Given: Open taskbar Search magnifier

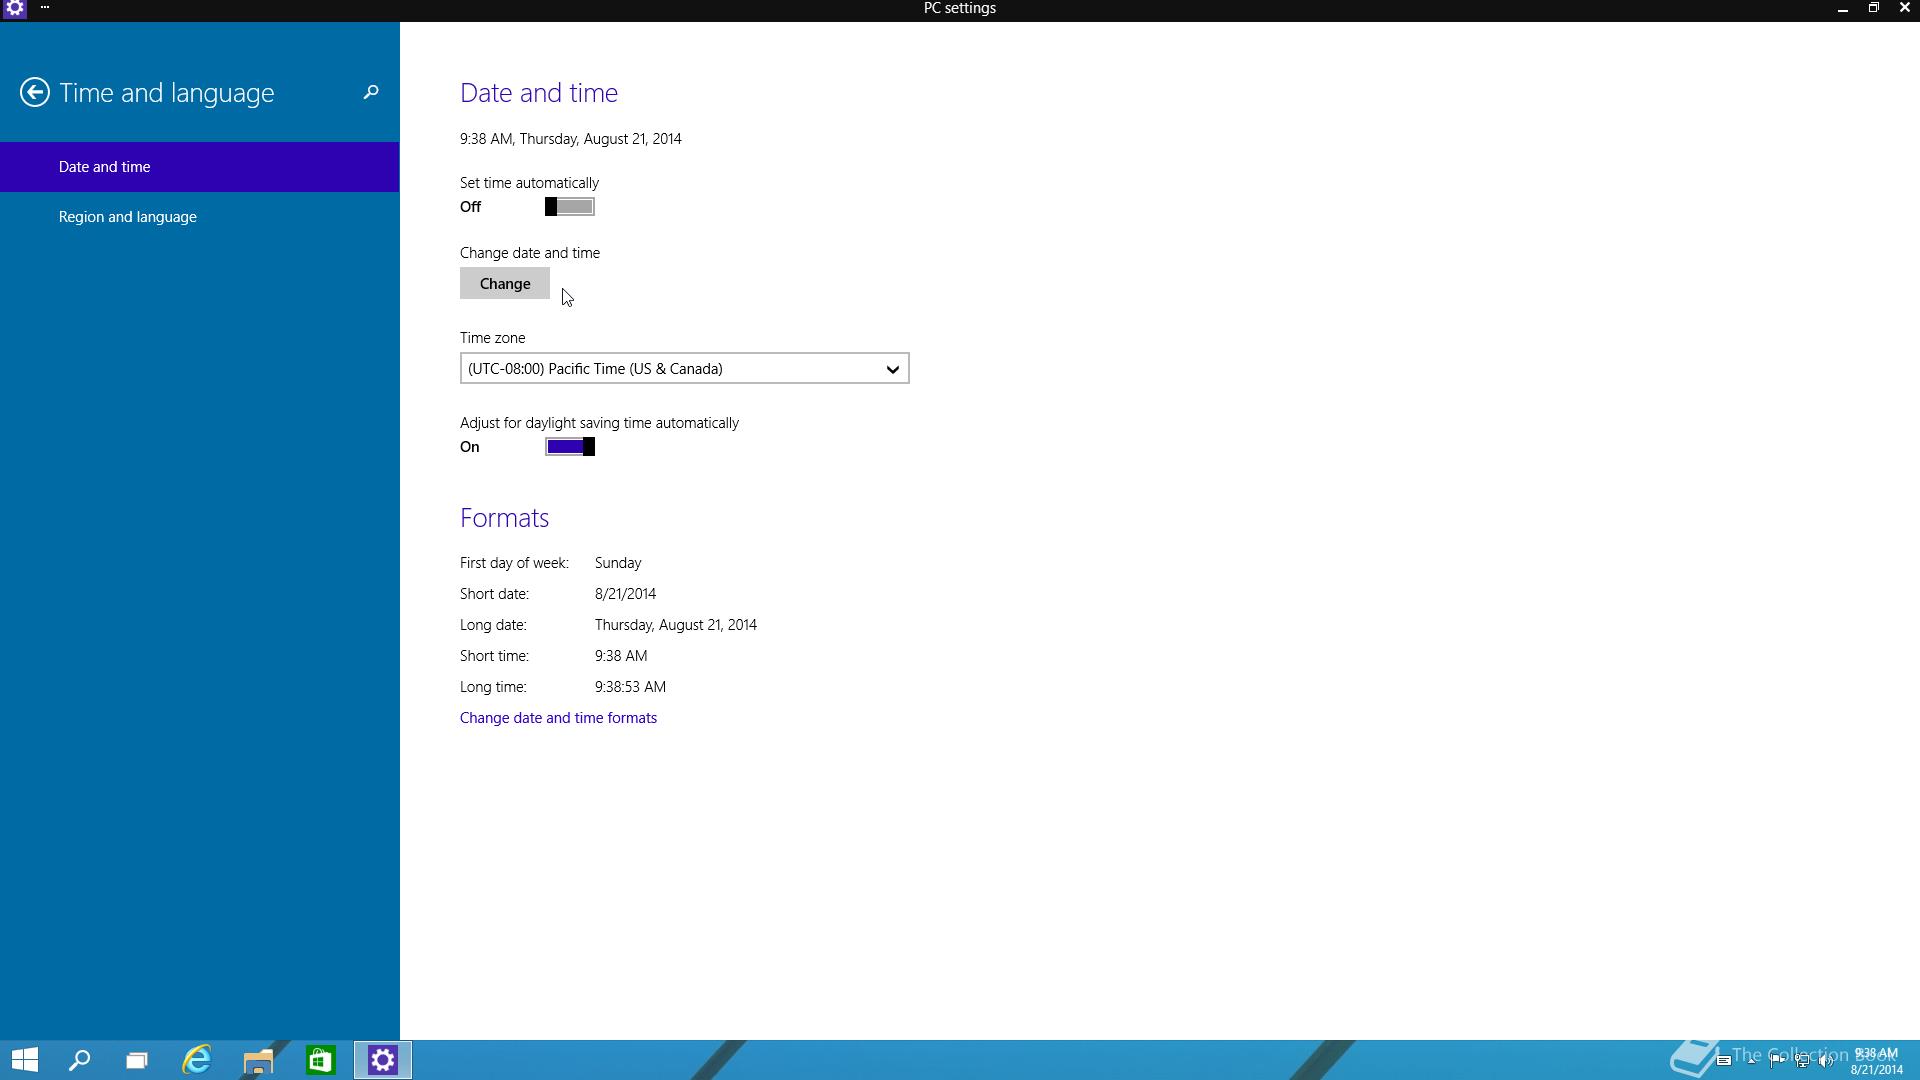Looking at the screenshot, I should click(x=79, y=1060).
